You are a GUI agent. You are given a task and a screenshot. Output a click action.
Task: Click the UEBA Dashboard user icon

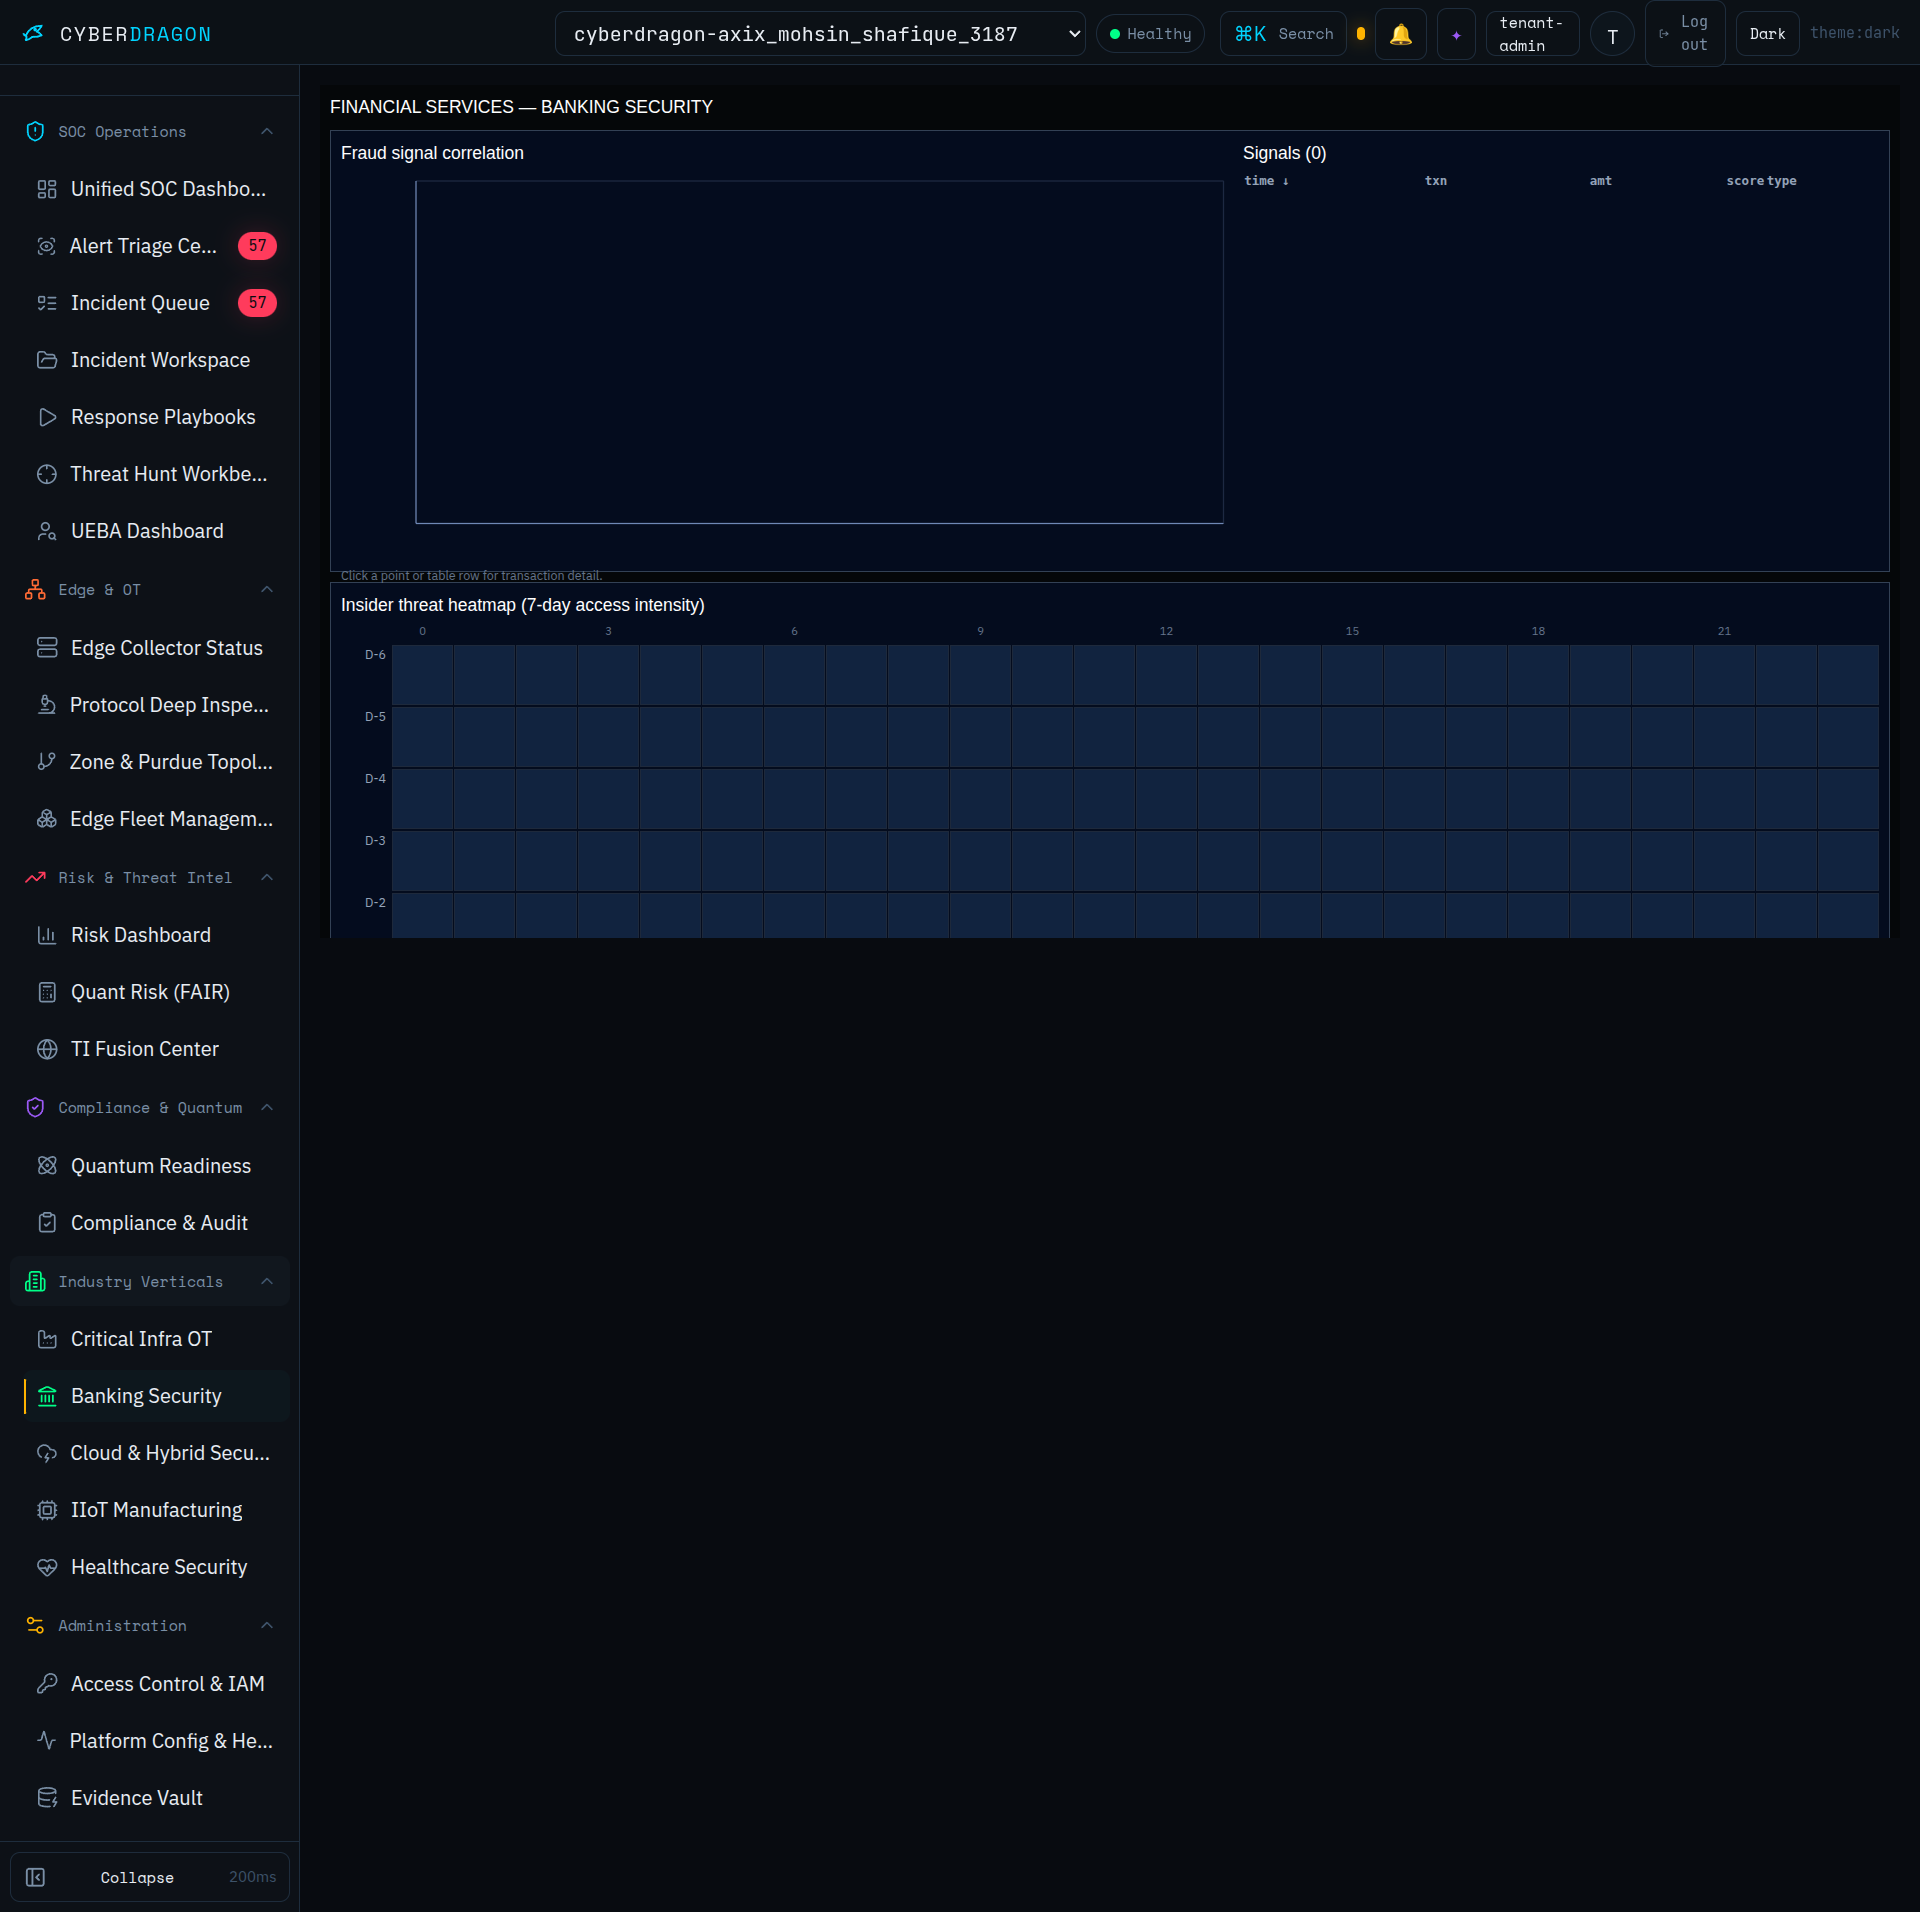pyautogui.click(x=47, y=531)
